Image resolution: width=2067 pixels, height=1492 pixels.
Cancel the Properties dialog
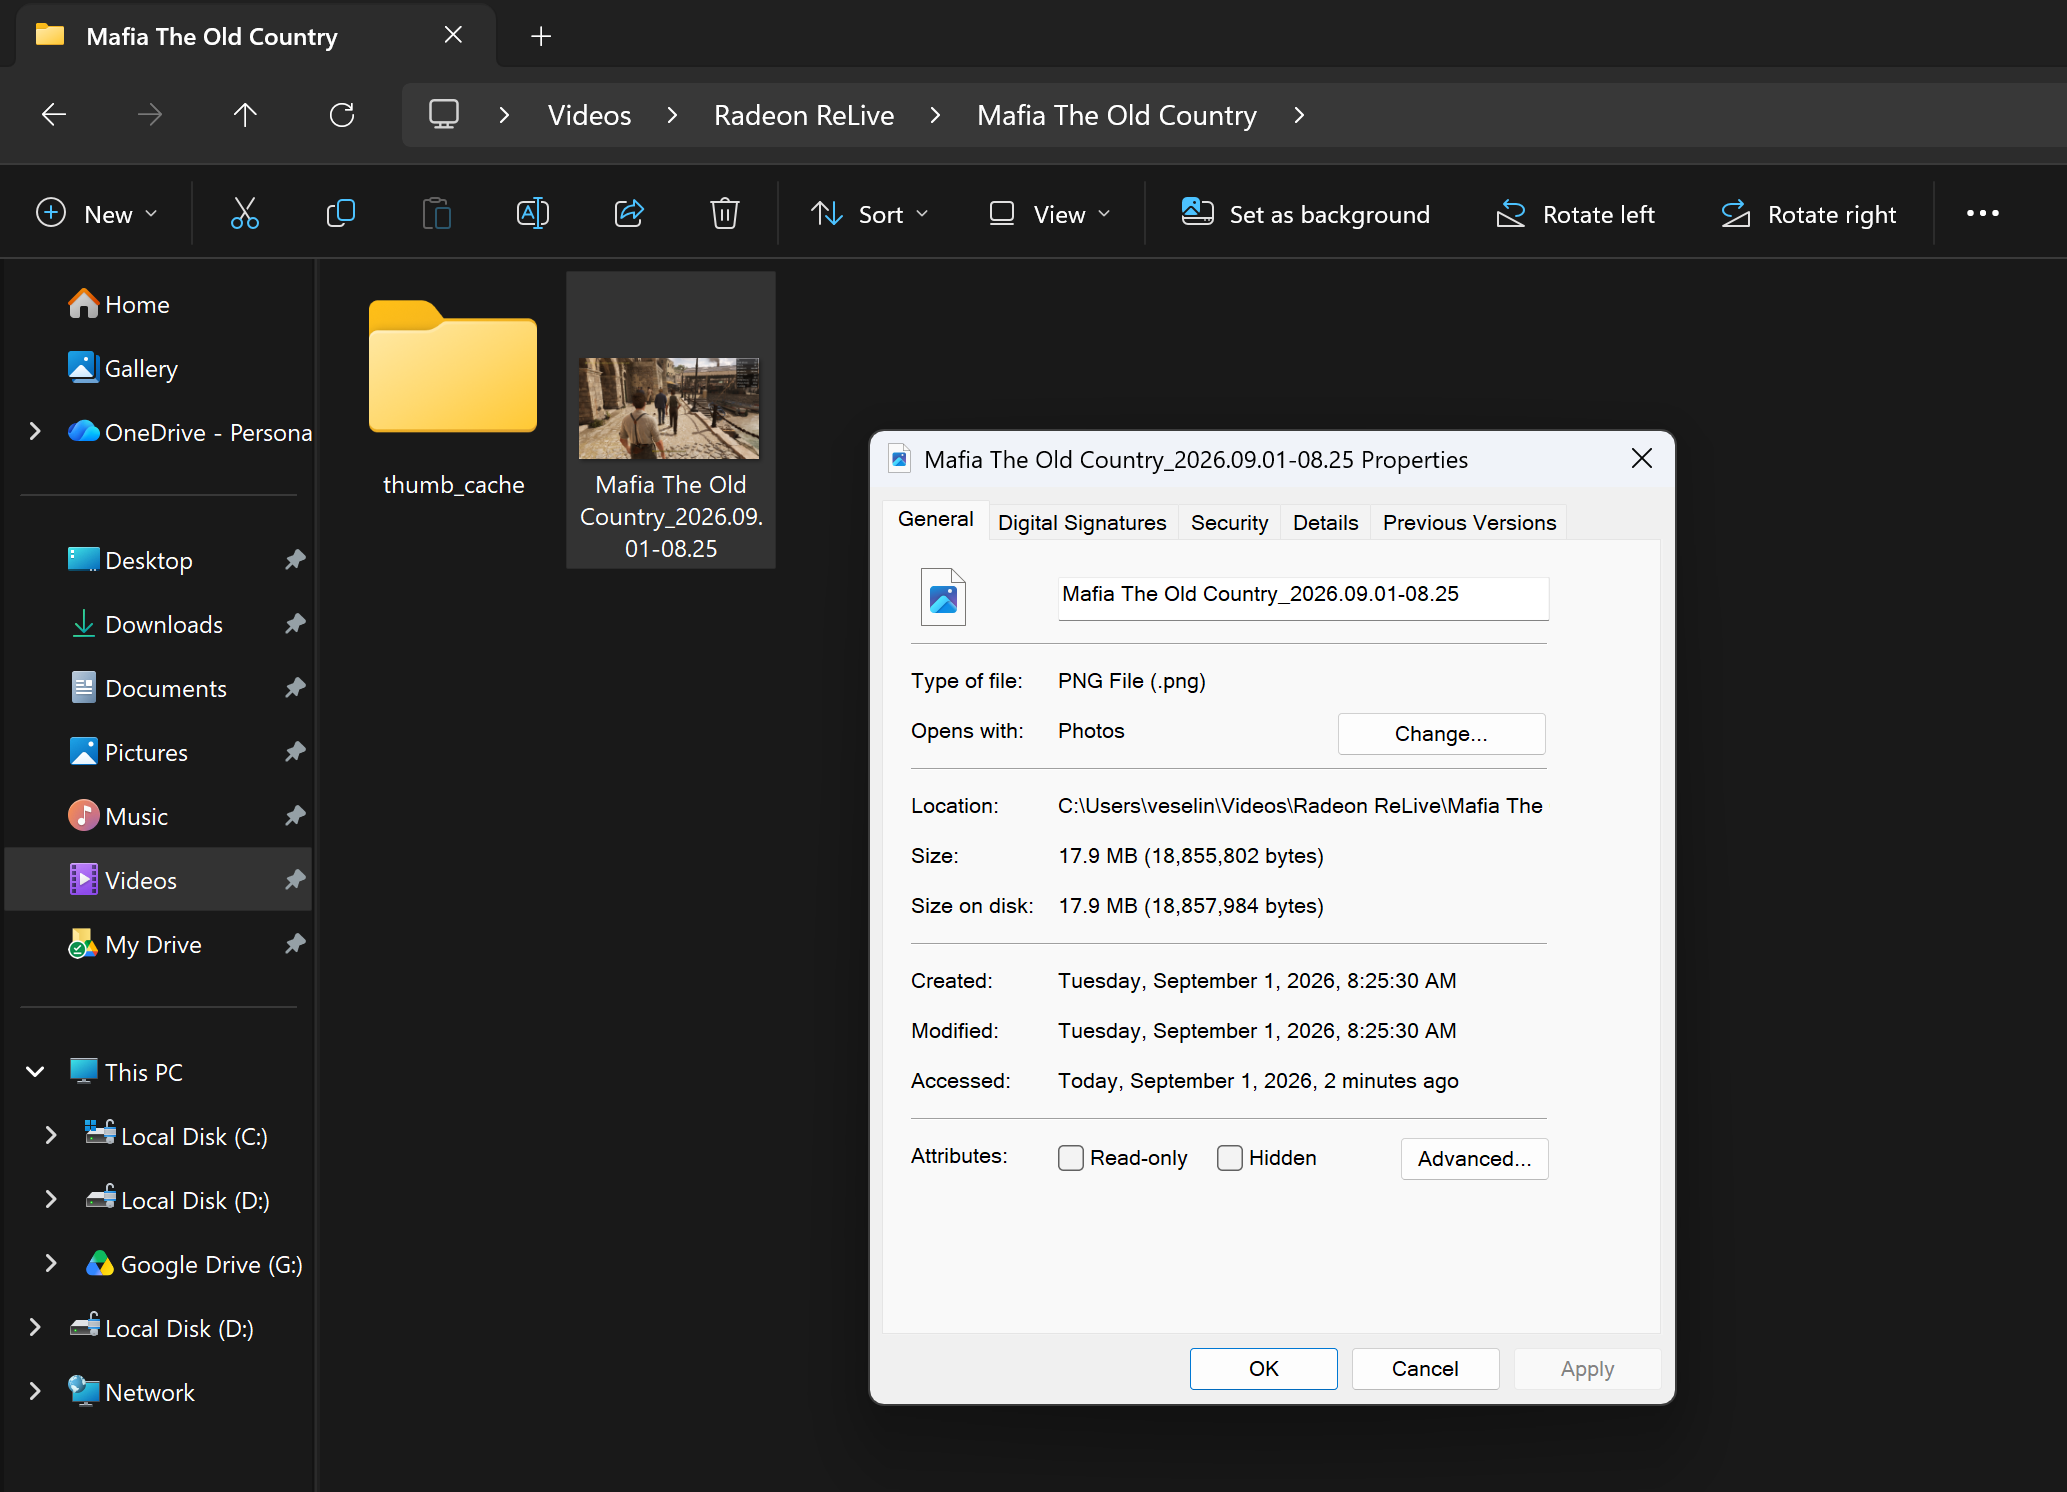coord(1426,1369)
